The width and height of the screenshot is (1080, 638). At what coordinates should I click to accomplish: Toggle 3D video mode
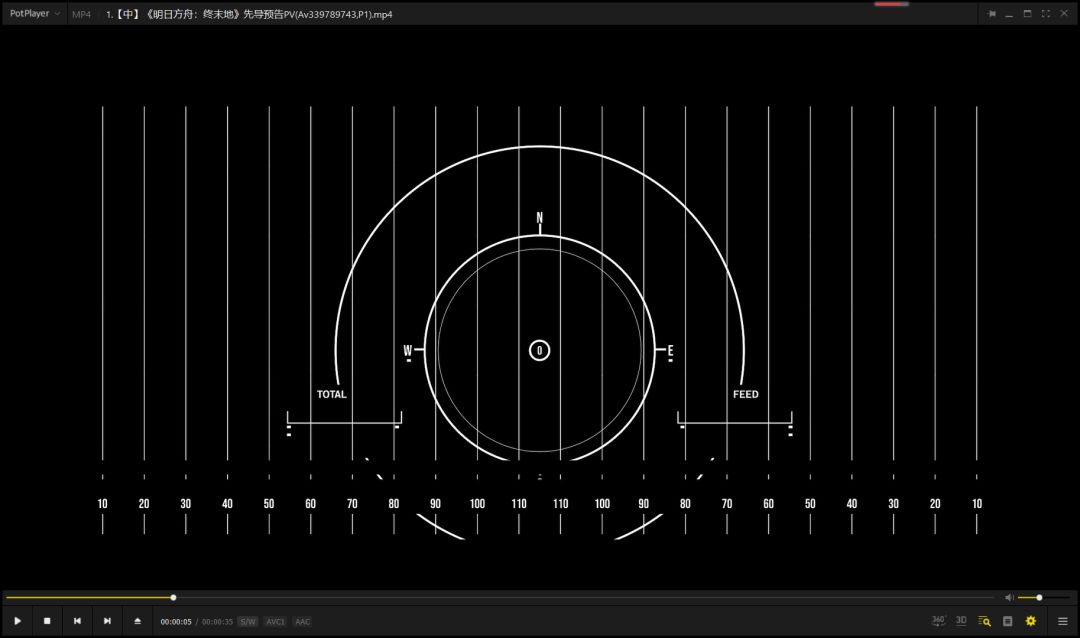click(x=961, y=621)
